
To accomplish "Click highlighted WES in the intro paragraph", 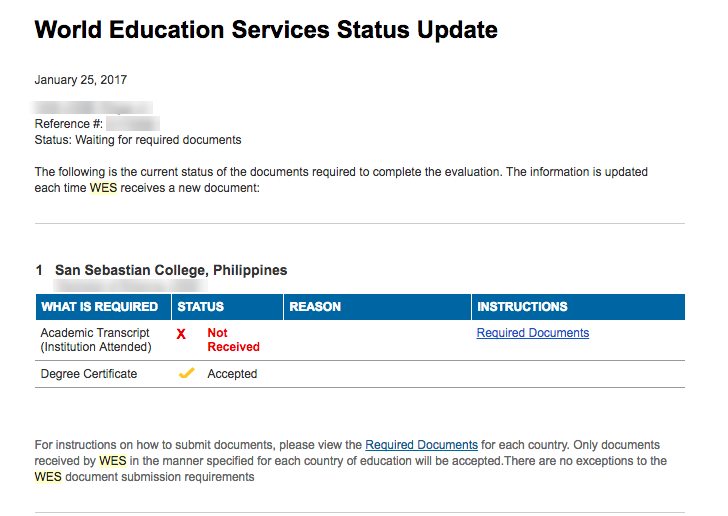I will pyautogui.click(x=103, y=187).
